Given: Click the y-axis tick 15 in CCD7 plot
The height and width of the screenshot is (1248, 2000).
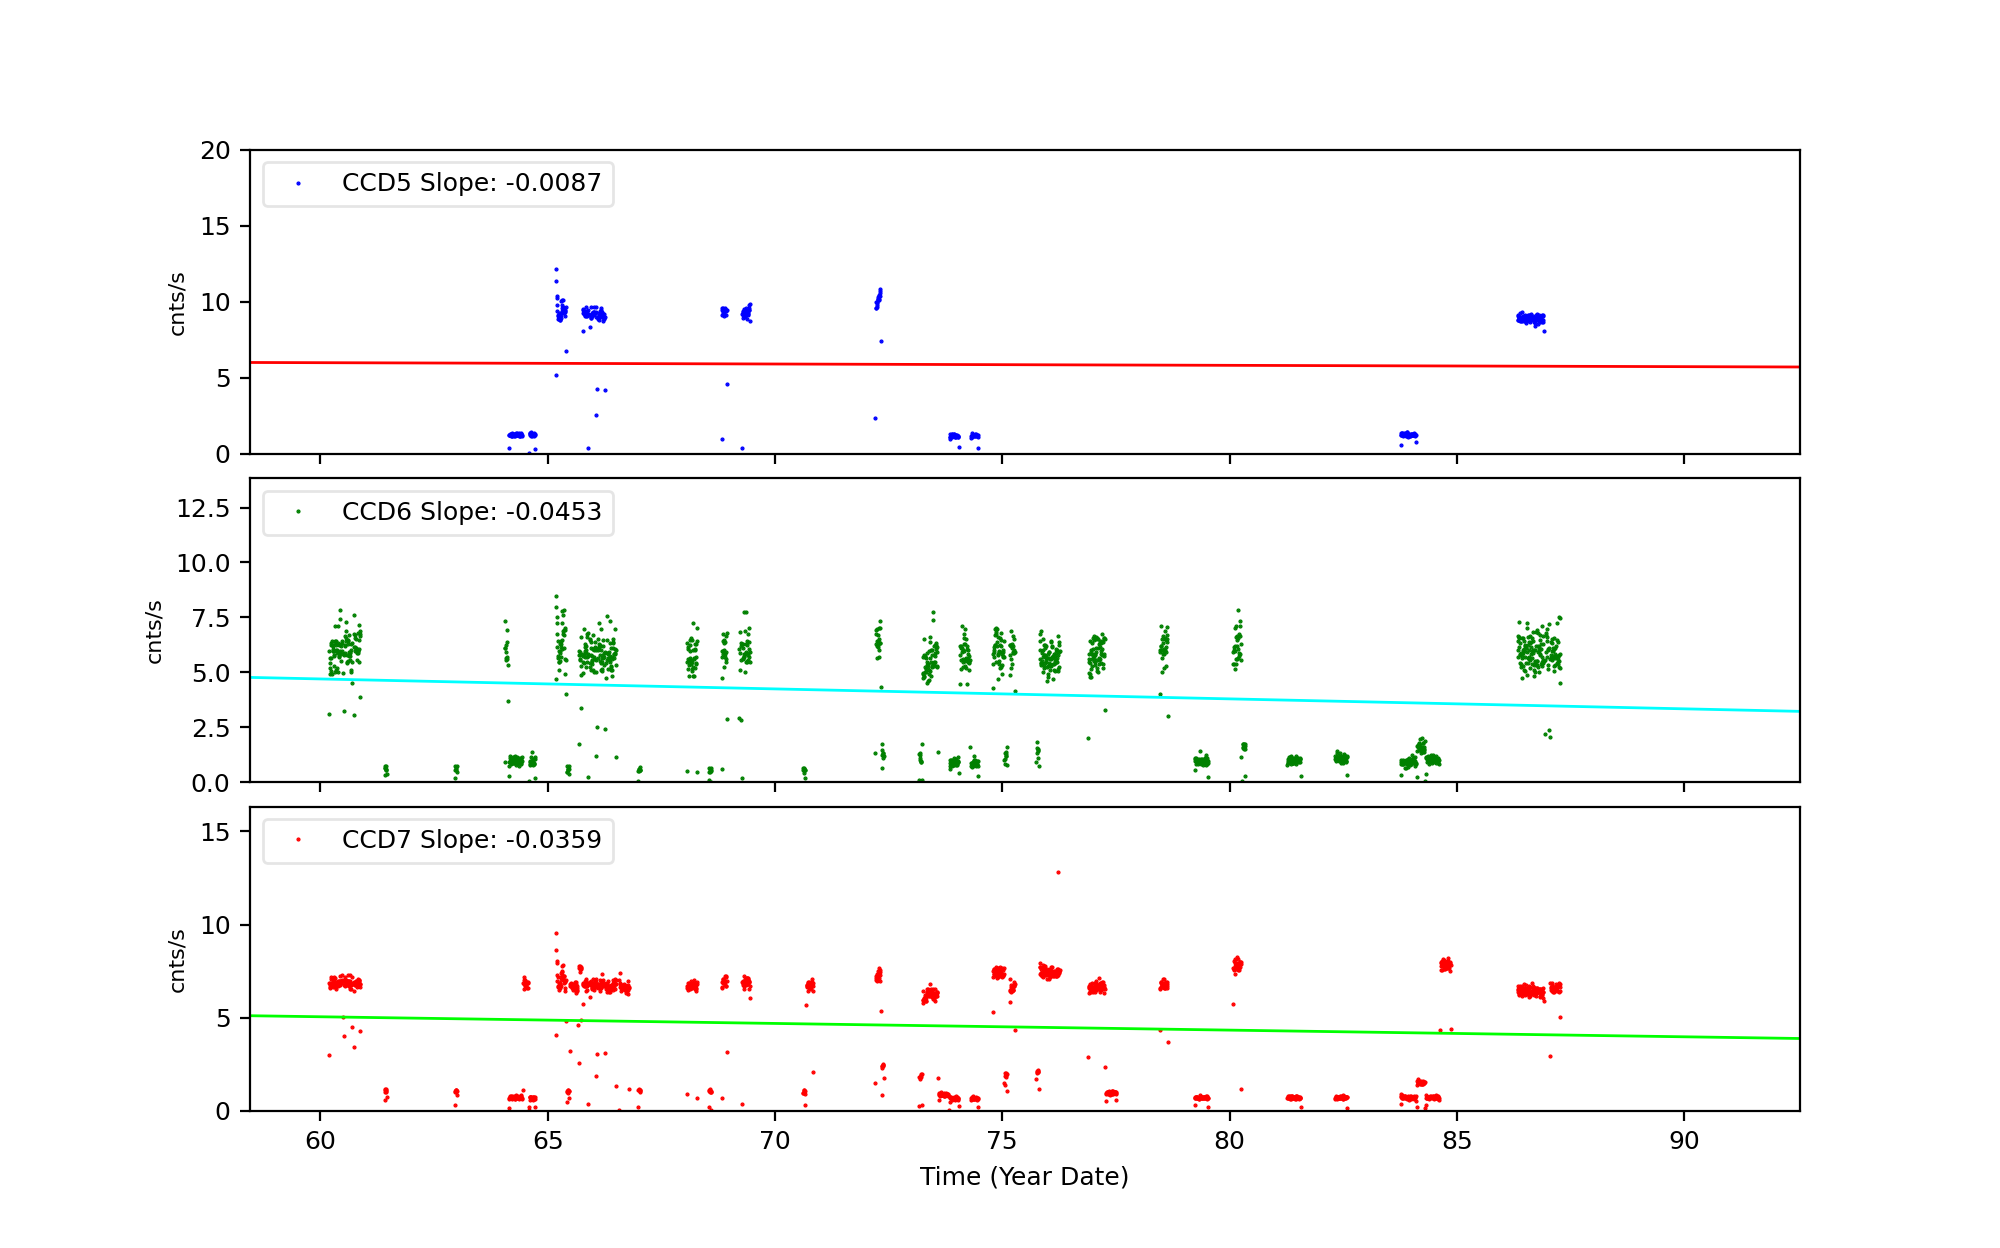Looking at the screenshot, I should (x=215, y=833).
